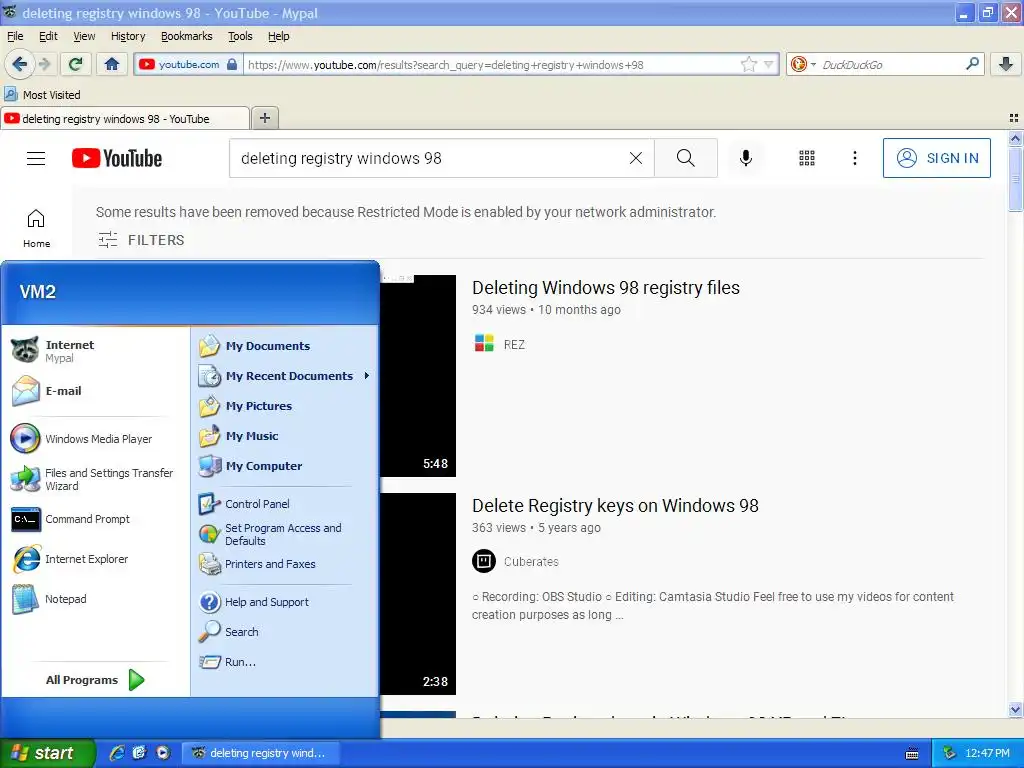Viewport: 1024px width, 768px height.
Task: Reload the page with the refresh icon
Action: [x=76, y=64]
